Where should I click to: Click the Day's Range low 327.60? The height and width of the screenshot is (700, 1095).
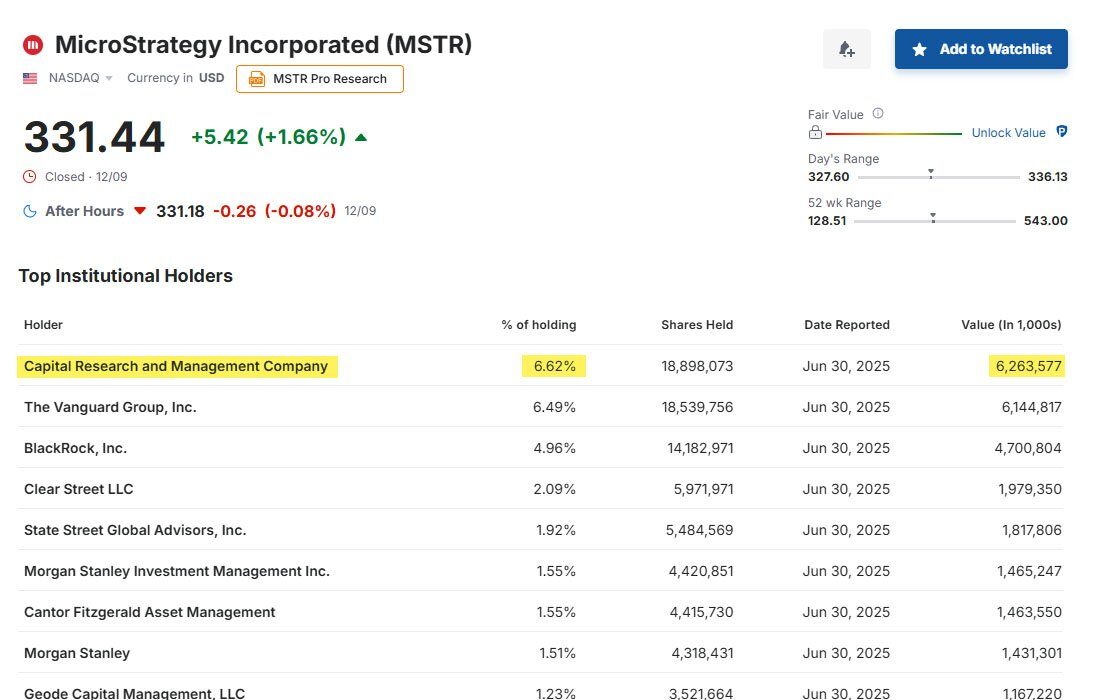point(828,177)
